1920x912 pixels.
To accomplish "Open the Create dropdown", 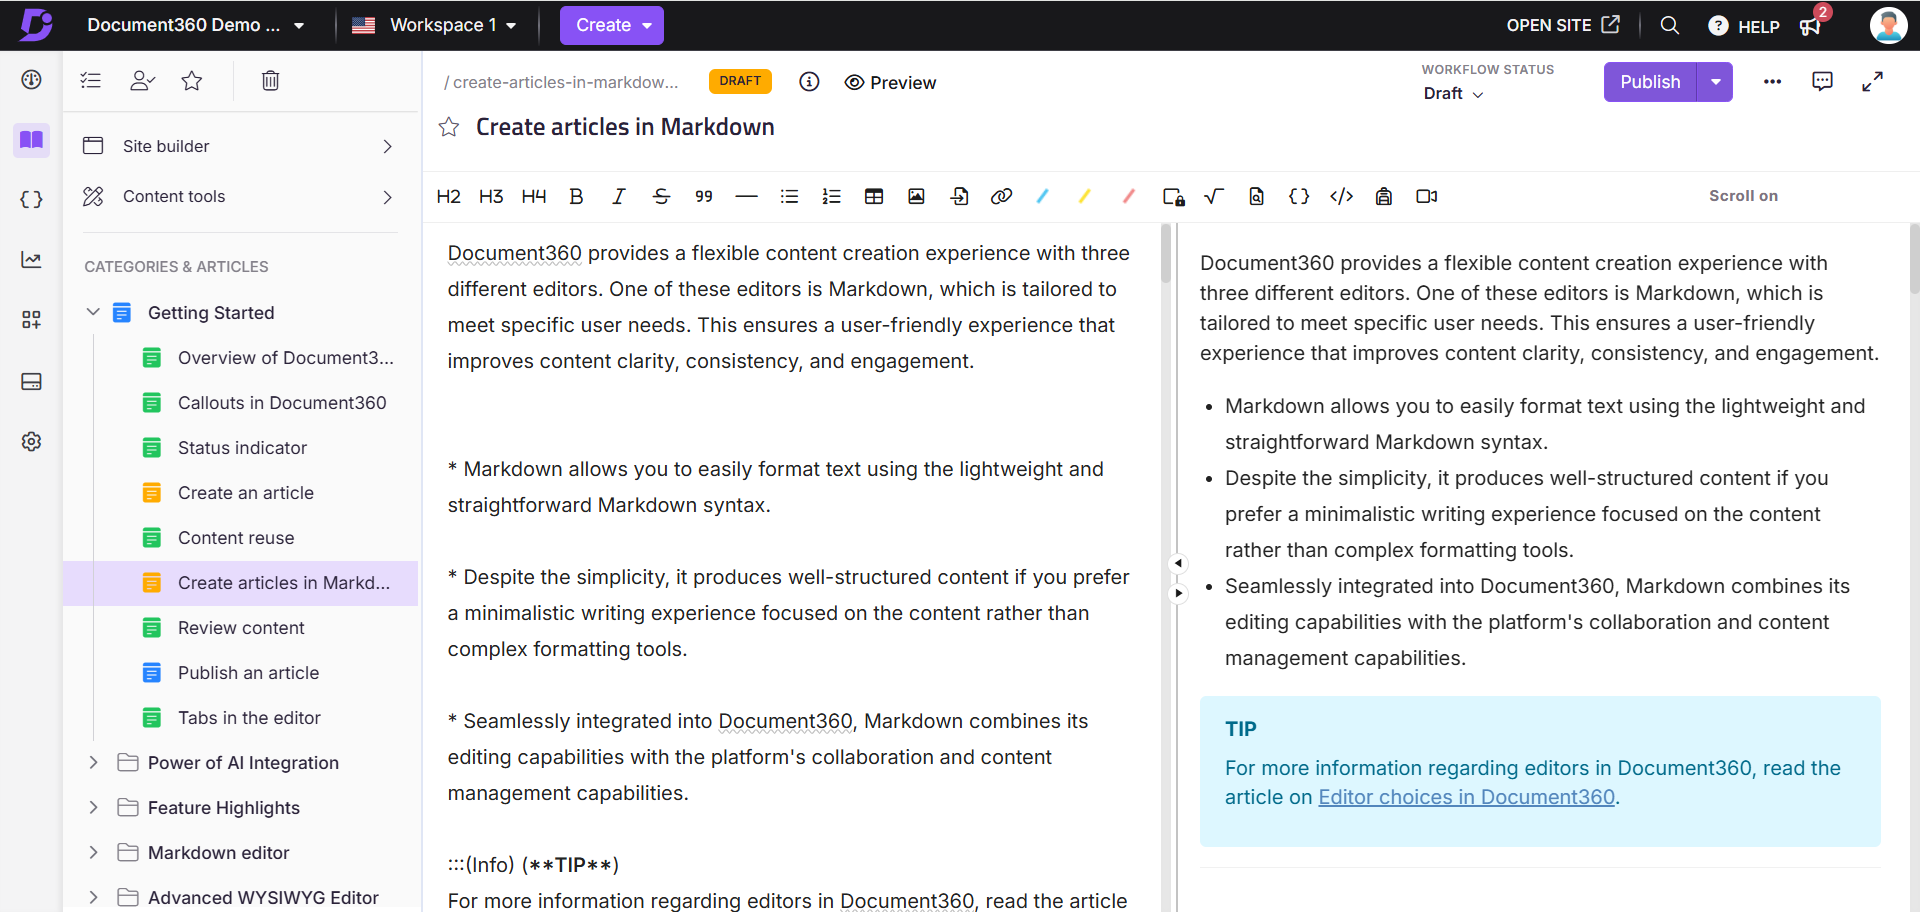I will [611, 25].
